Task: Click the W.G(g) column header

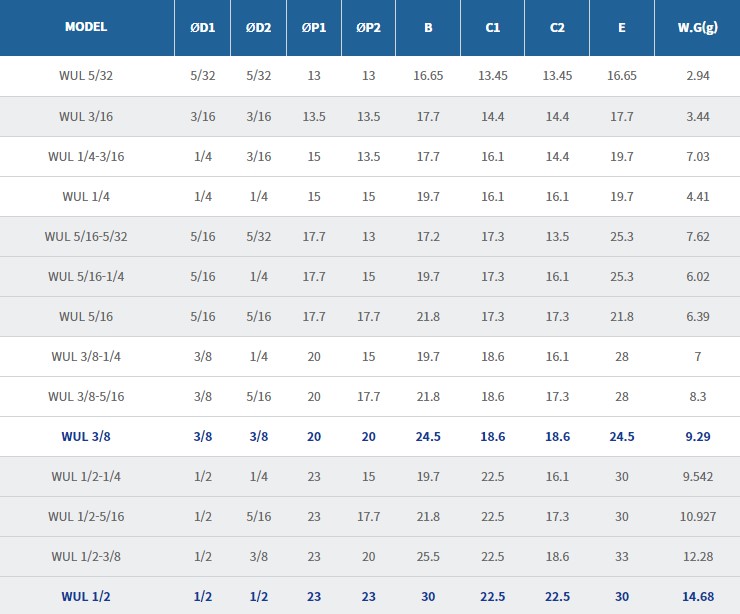Action: tap(697, 27)
